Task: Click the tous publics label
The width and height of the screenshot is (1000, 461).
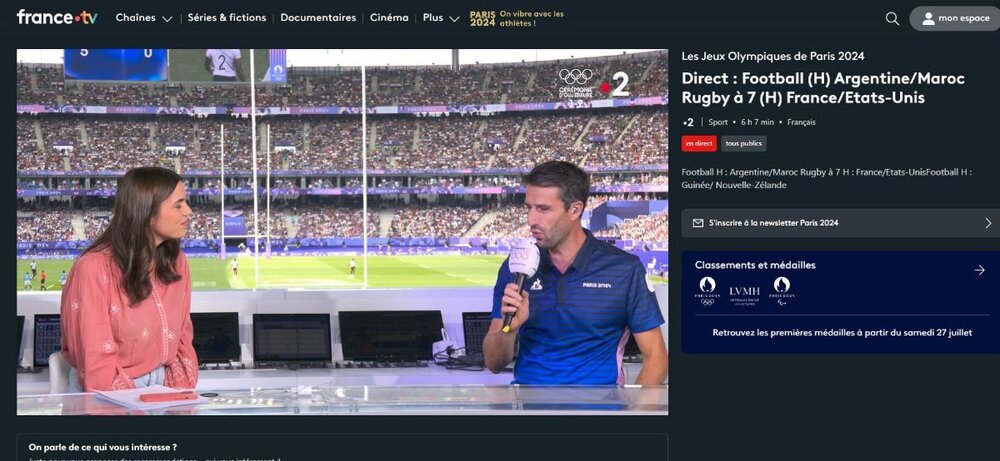Action: point(744,144)
